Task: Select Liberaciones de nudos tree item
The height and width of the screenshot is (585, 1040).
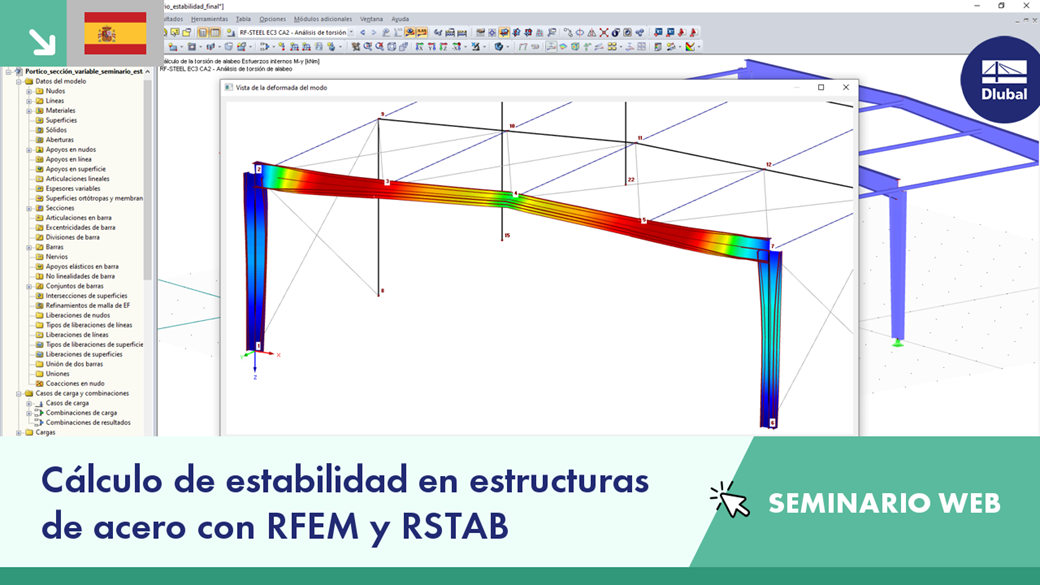Action: coord(78,315)
